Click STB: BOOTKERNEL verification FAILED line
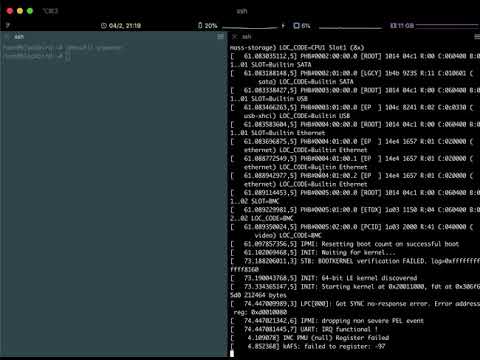This screenshot has width=480, height=360. 355,261
